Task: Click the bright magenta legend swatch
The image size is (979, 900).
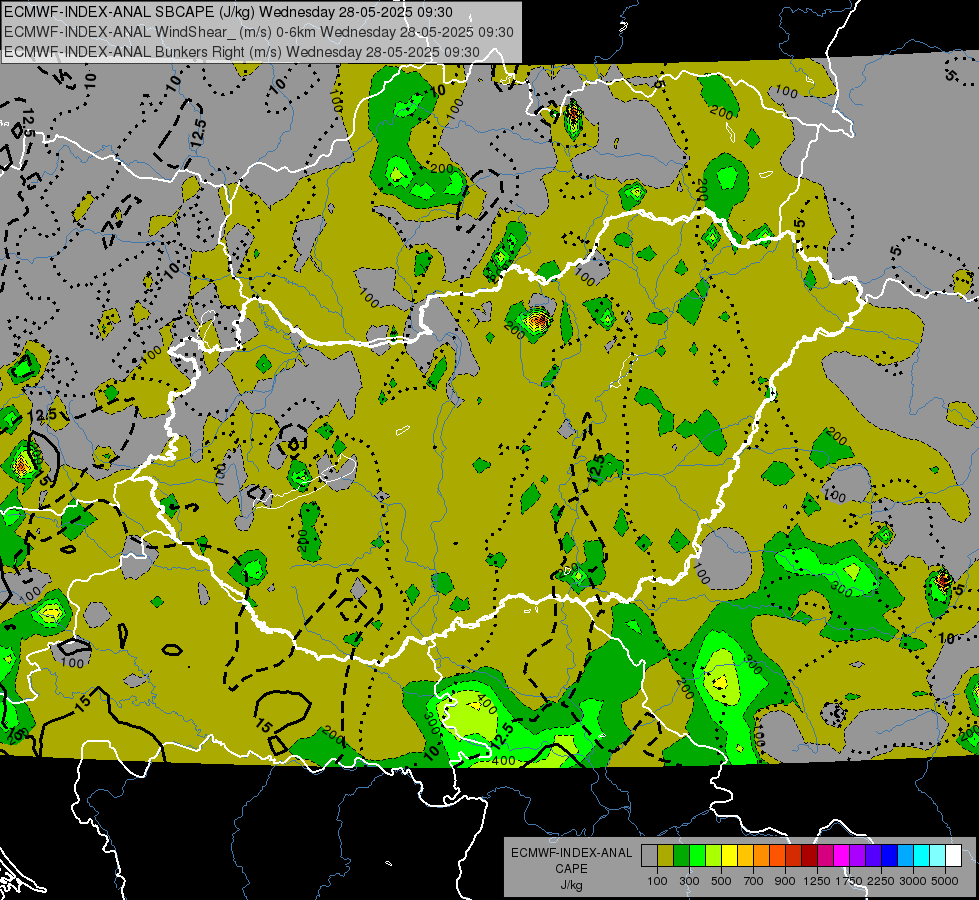Action: click(x=841, y=856)
